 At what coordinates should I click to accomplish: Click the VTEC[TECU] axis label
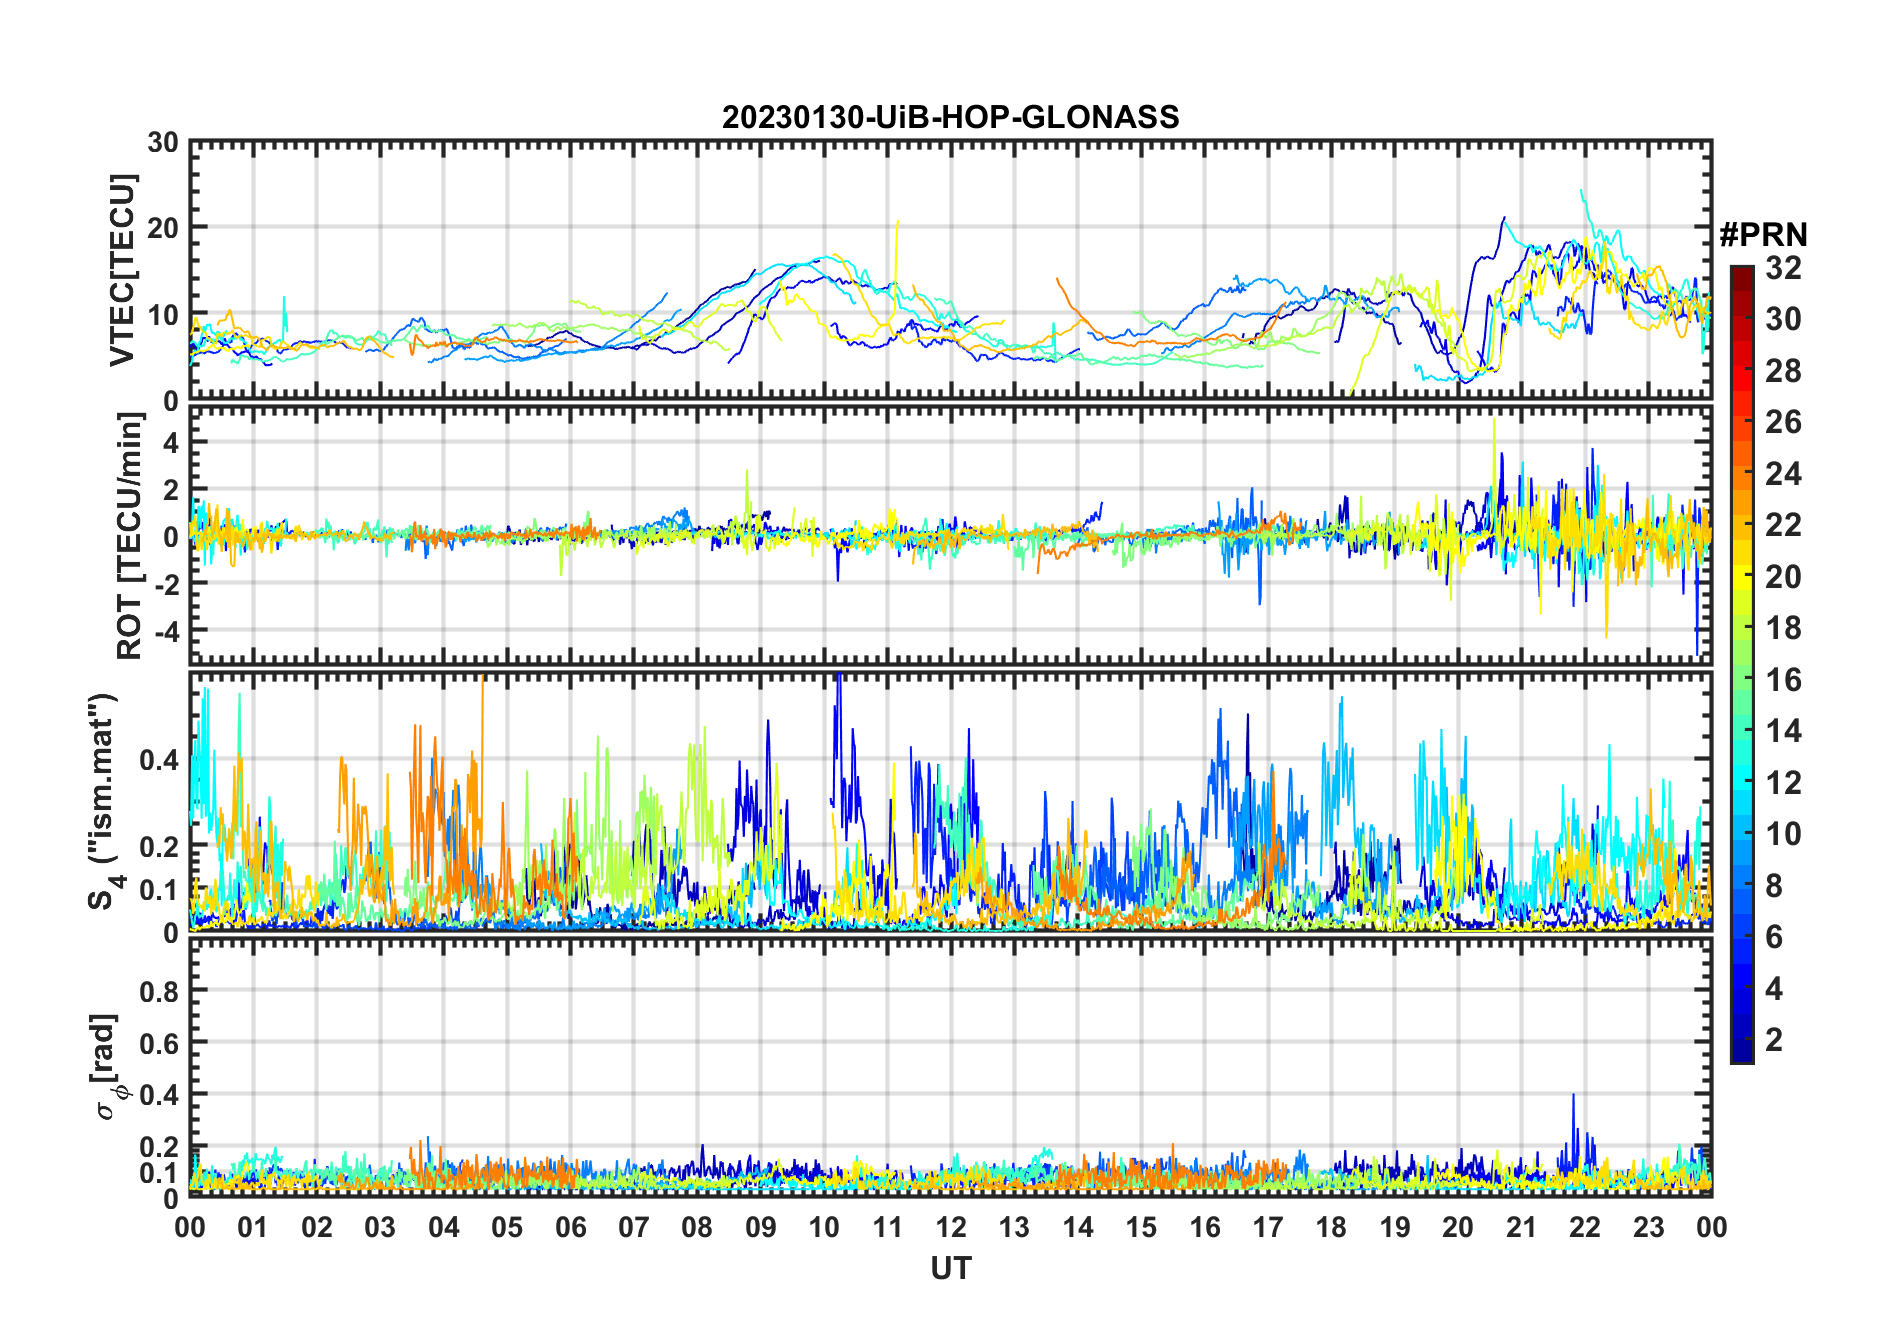[123, 271]
